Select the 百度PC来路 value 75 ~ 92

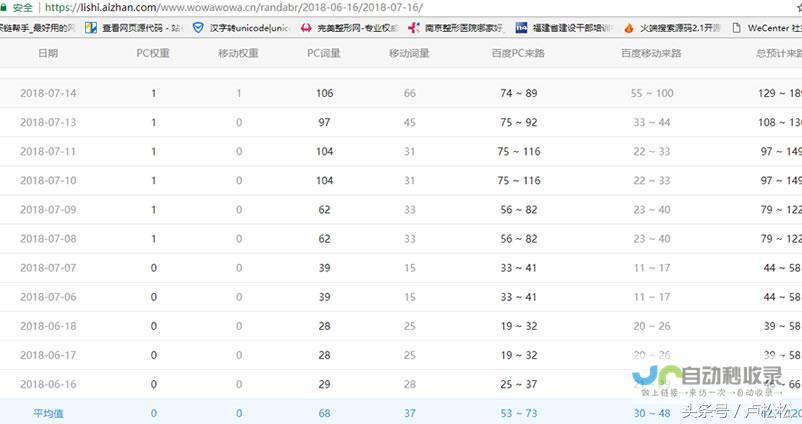click(x=519, y=122)
